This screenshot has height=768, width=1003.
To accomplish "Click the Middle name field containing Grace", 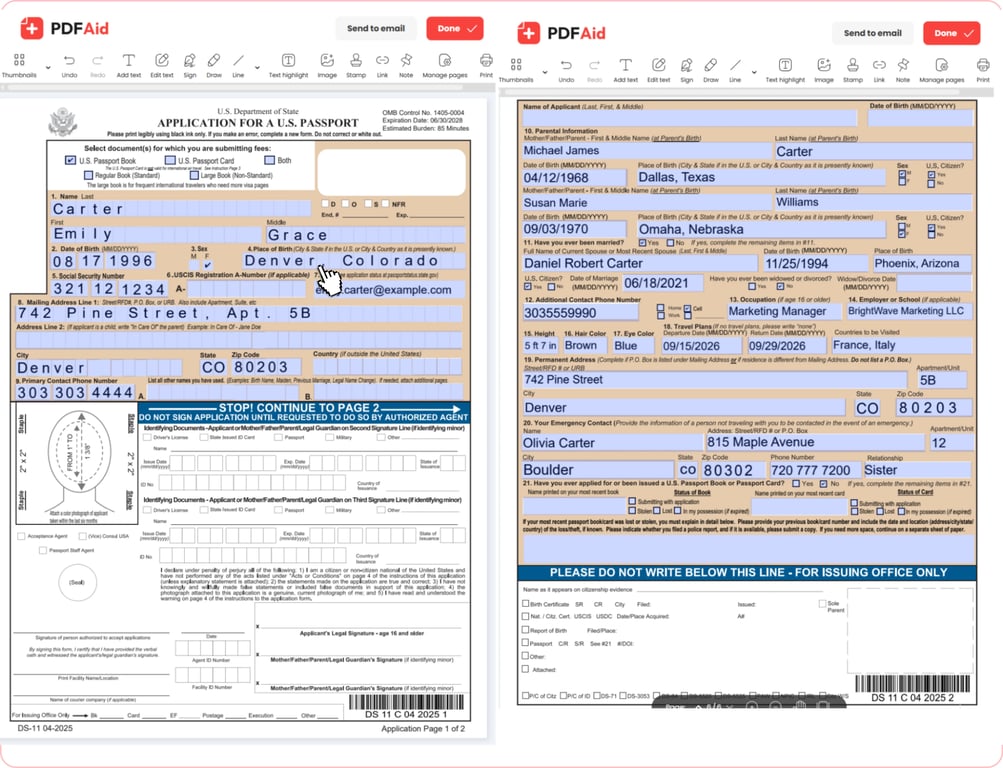I will (366, 235).
